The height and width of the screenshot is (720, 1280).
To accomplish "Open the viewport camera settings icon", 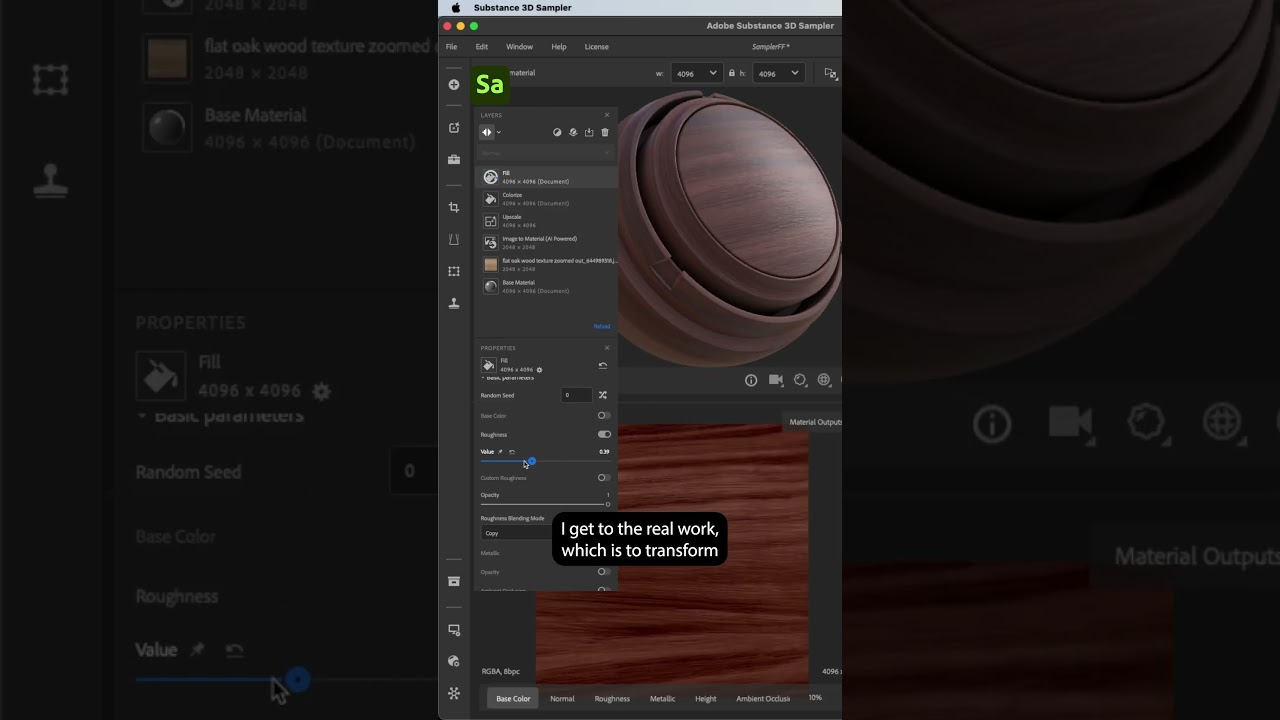I will point(776,380).
